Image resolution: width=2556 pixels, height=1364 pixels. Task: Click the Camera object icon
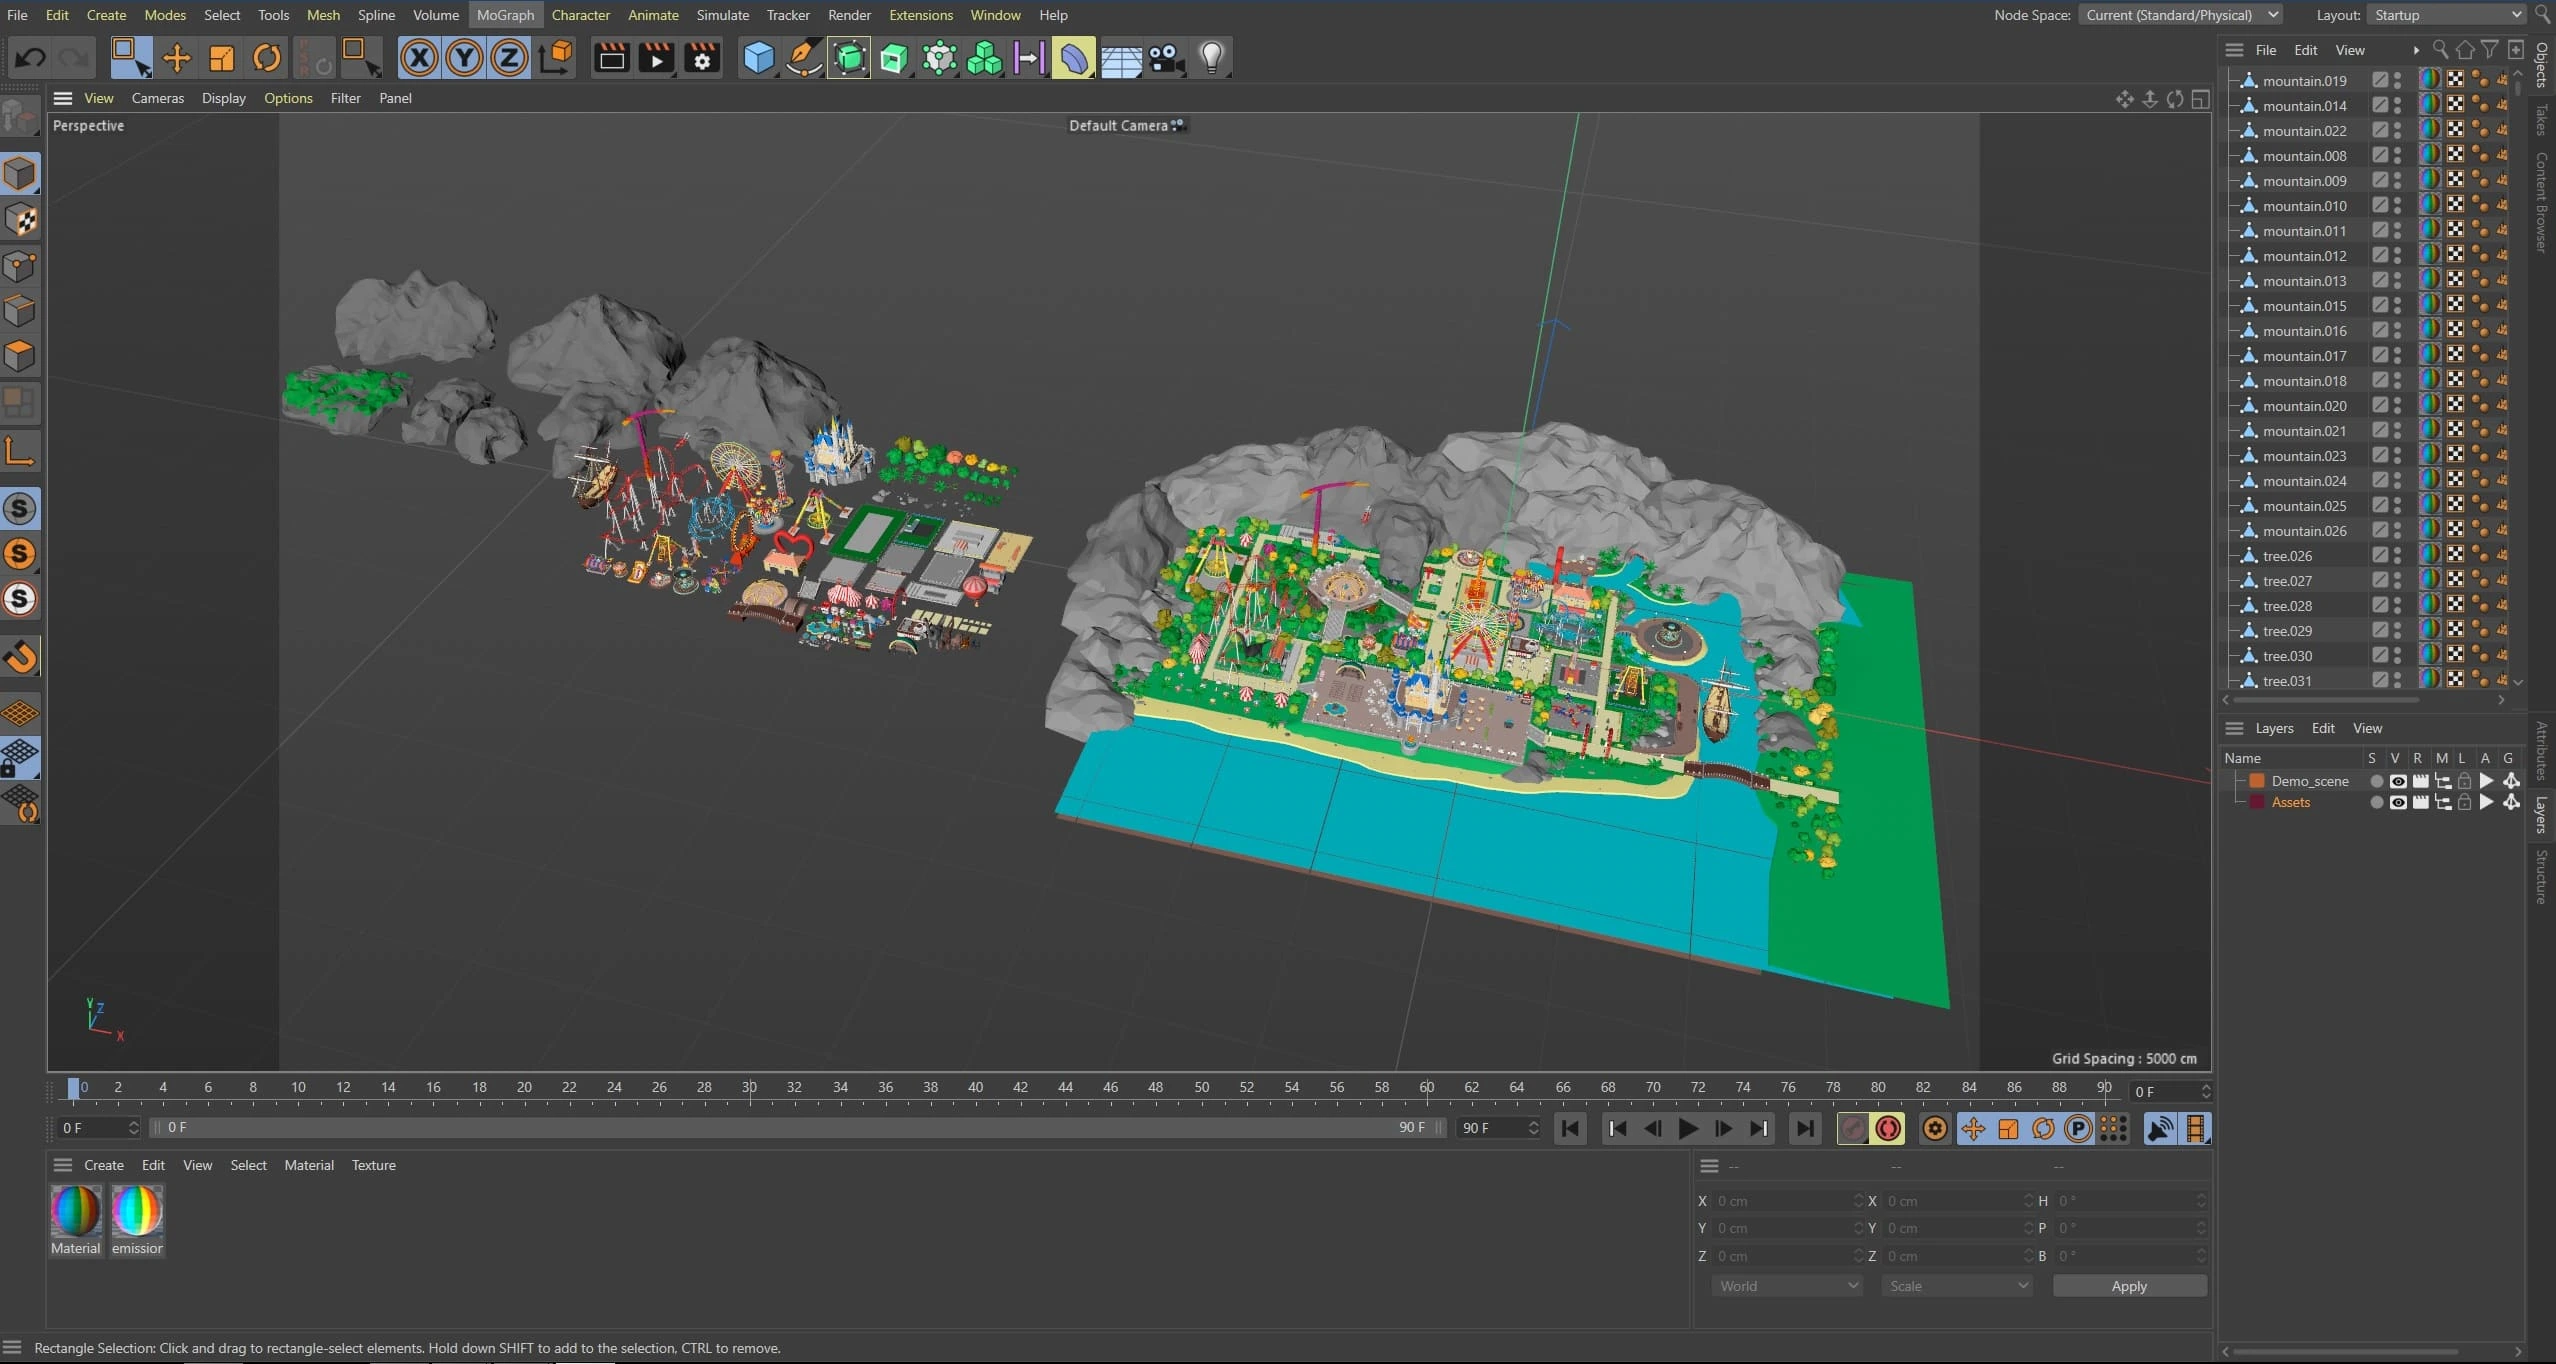coord(1166,58)
